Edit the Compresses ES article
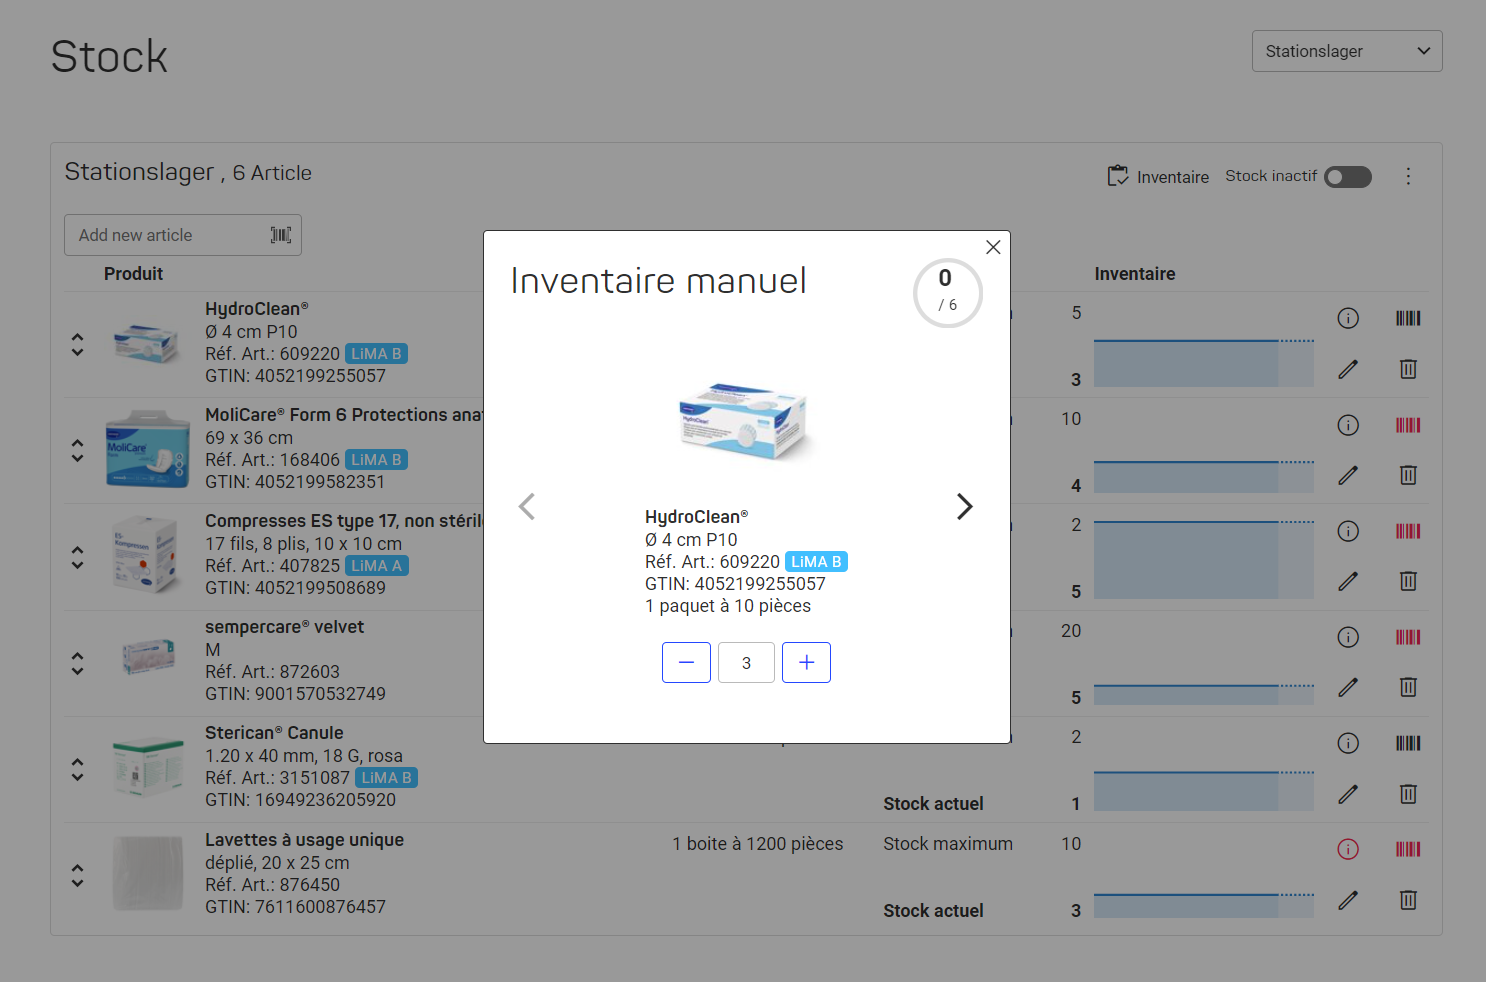This screenshot has height=982, width=1486. click(1348, 581)
